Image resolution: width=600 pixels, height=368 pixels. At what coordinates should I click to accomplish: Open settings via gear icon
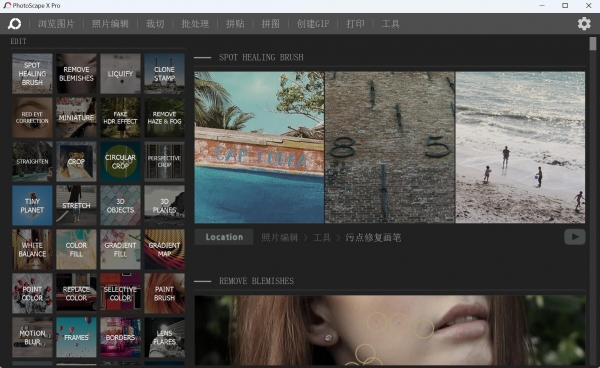coord(584,24)
